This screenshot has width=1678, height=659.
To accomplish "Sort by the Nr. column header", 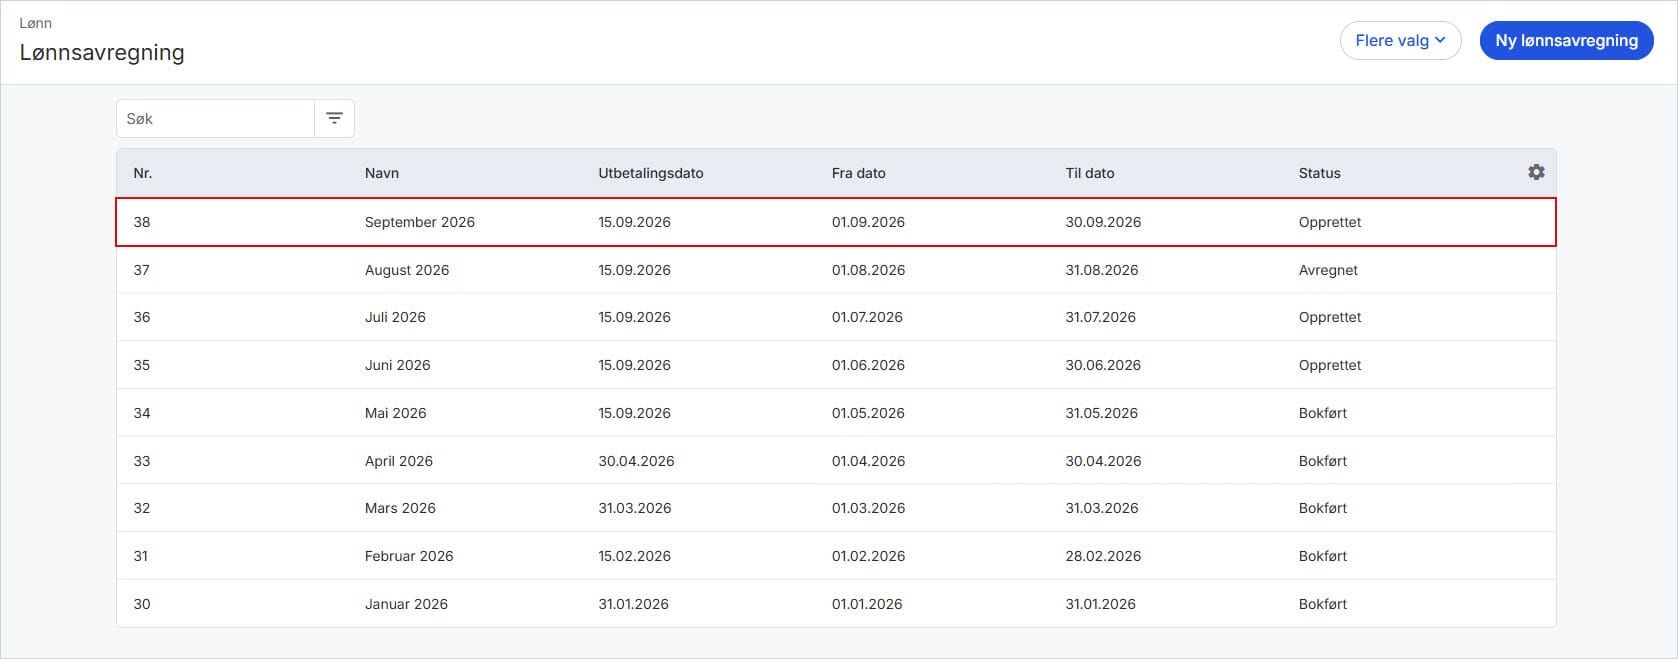I will click(x=143, y=173).
